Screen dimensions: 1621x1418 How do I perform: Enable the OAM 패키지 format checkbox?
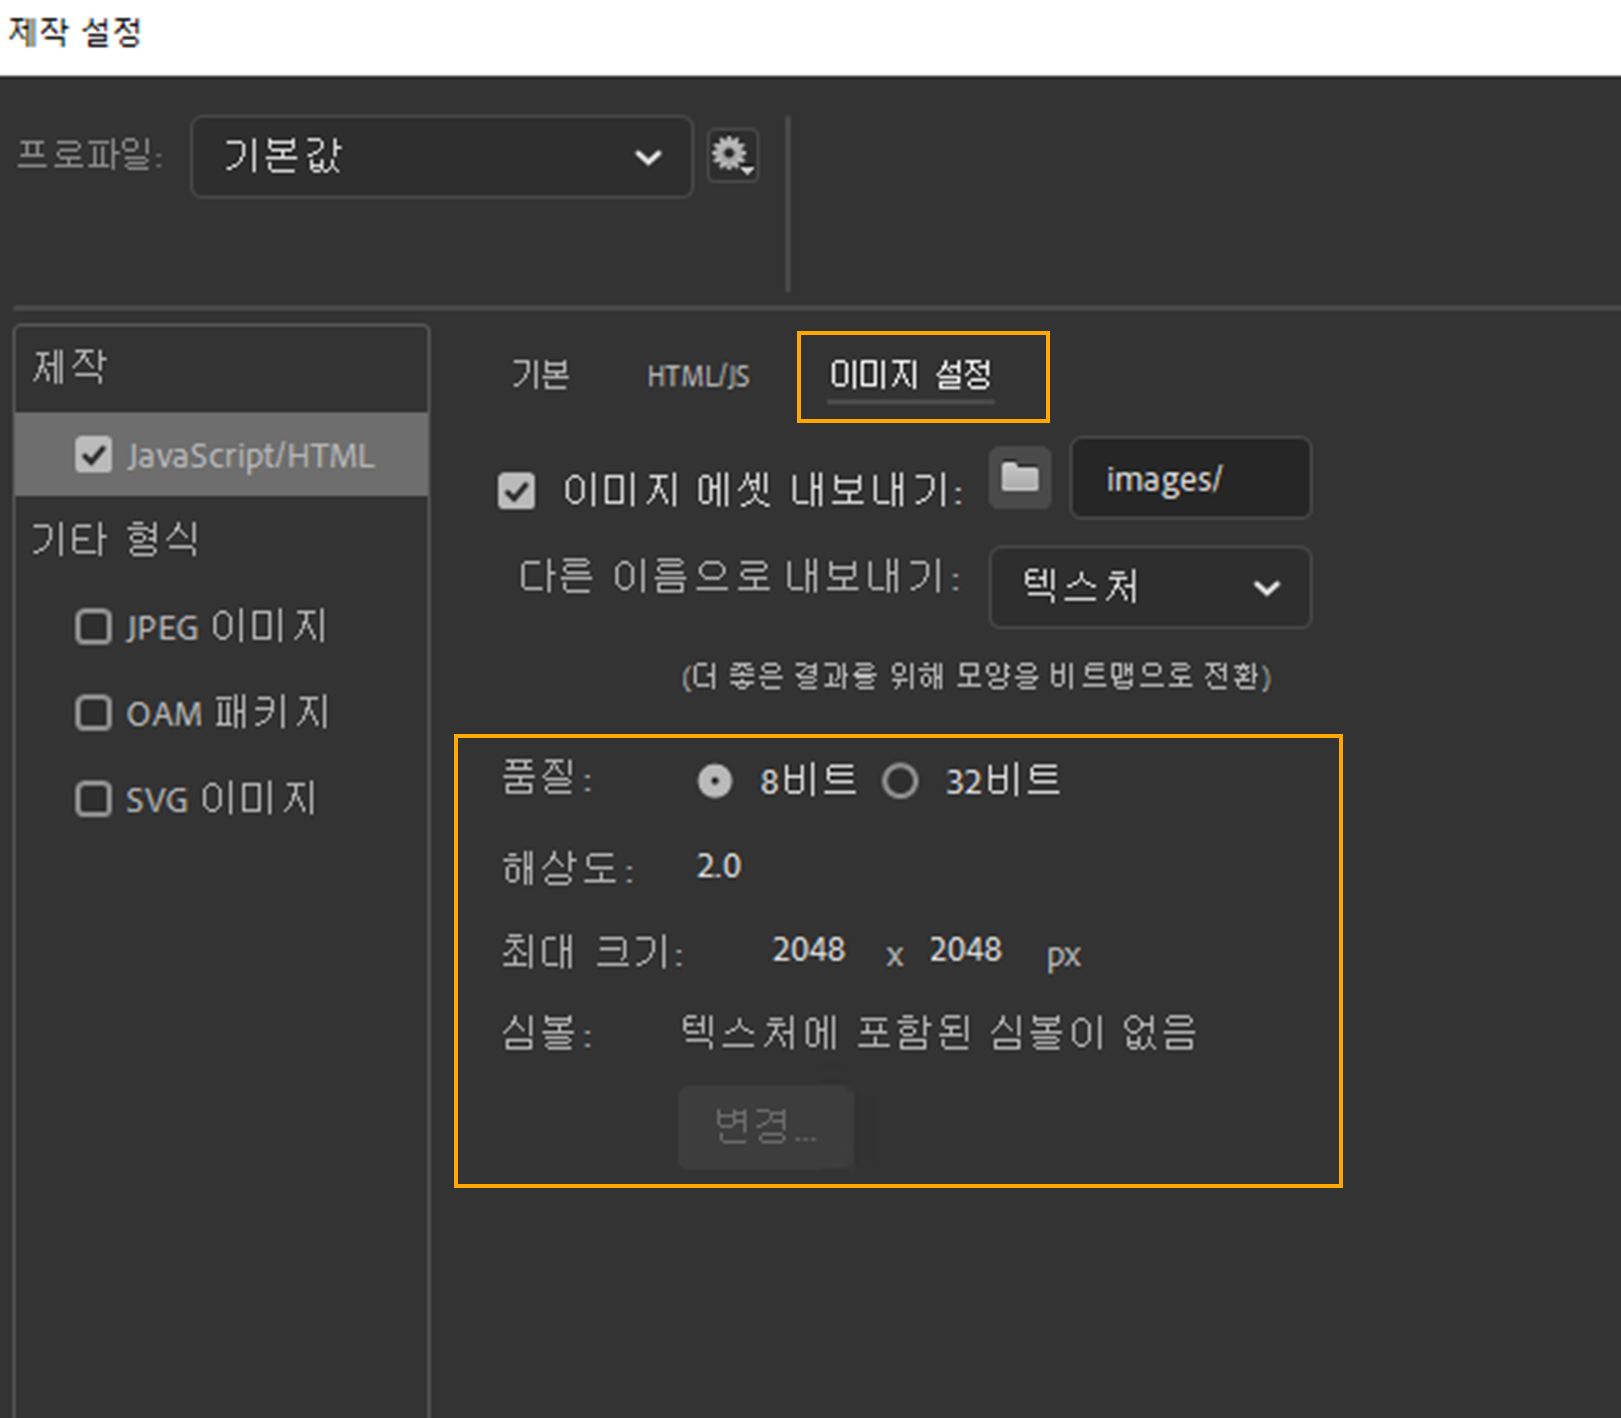93,713
